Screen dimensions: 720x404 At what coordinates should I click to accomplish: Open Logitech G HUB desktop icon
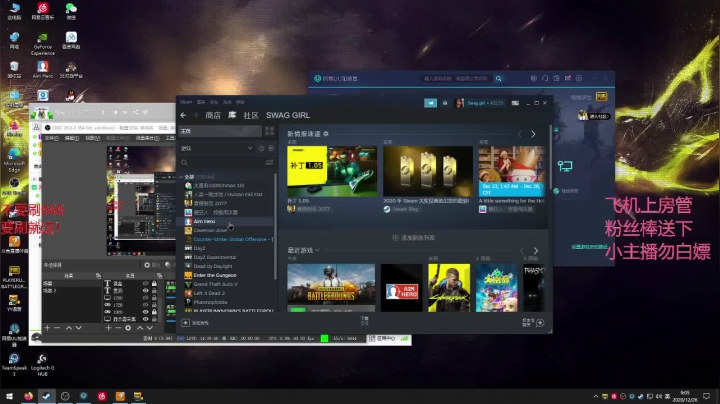point(42,365)
